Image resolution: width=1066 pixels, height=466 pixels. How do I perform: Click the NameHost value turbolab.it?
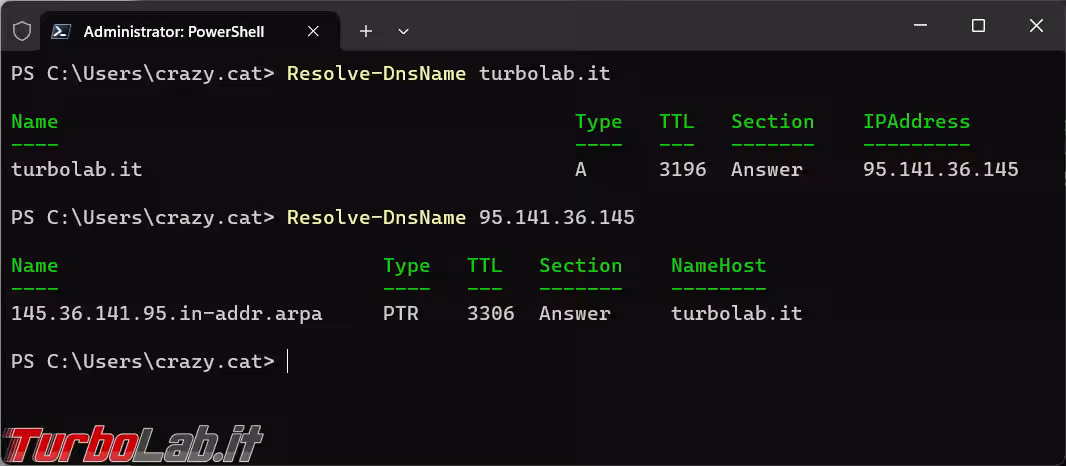tap(736, 313)
